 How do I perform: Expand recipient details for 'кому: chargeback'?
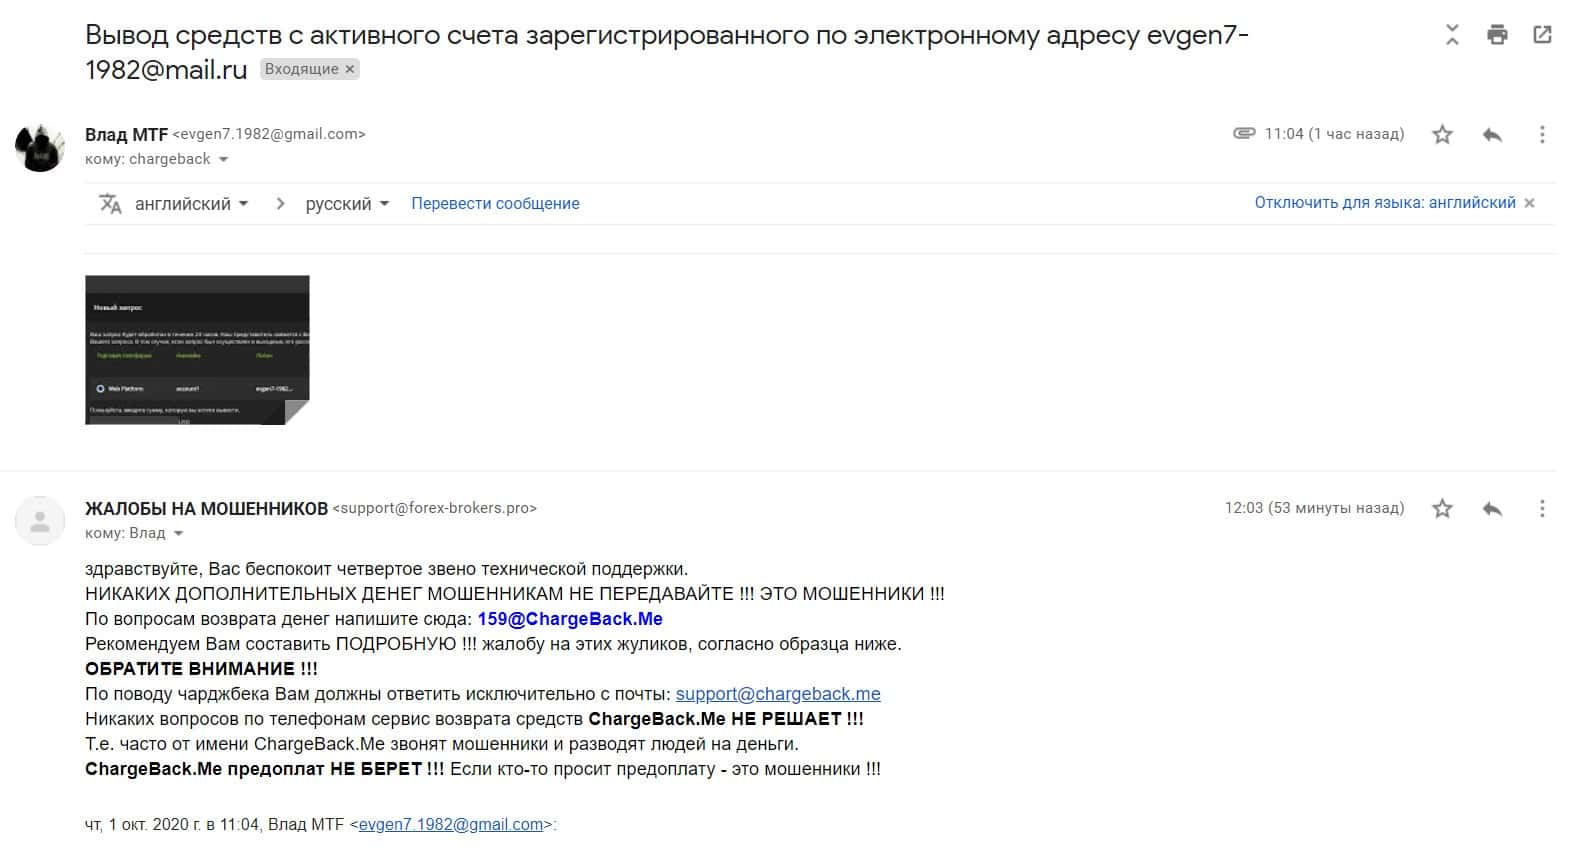click(x=223, y=160)
